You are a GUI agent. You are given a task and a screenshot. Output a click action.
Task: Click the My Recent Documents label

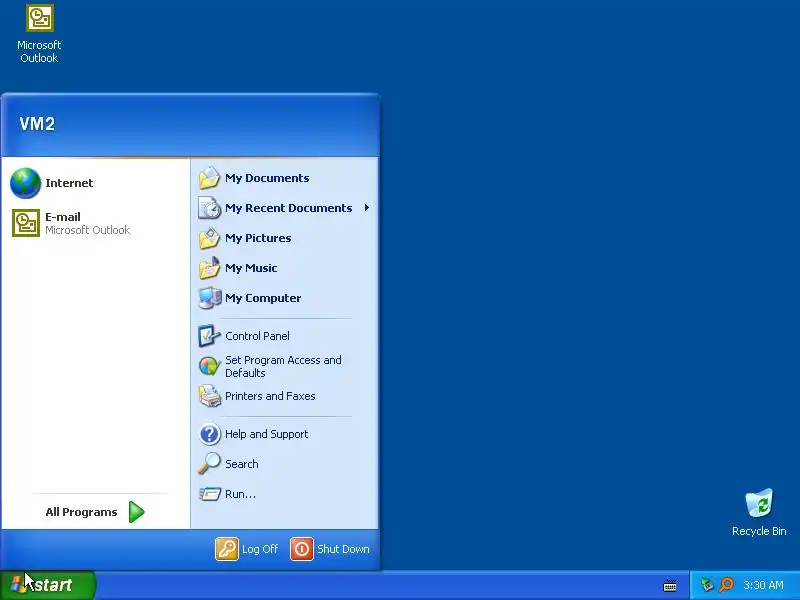tap(289, 208)
